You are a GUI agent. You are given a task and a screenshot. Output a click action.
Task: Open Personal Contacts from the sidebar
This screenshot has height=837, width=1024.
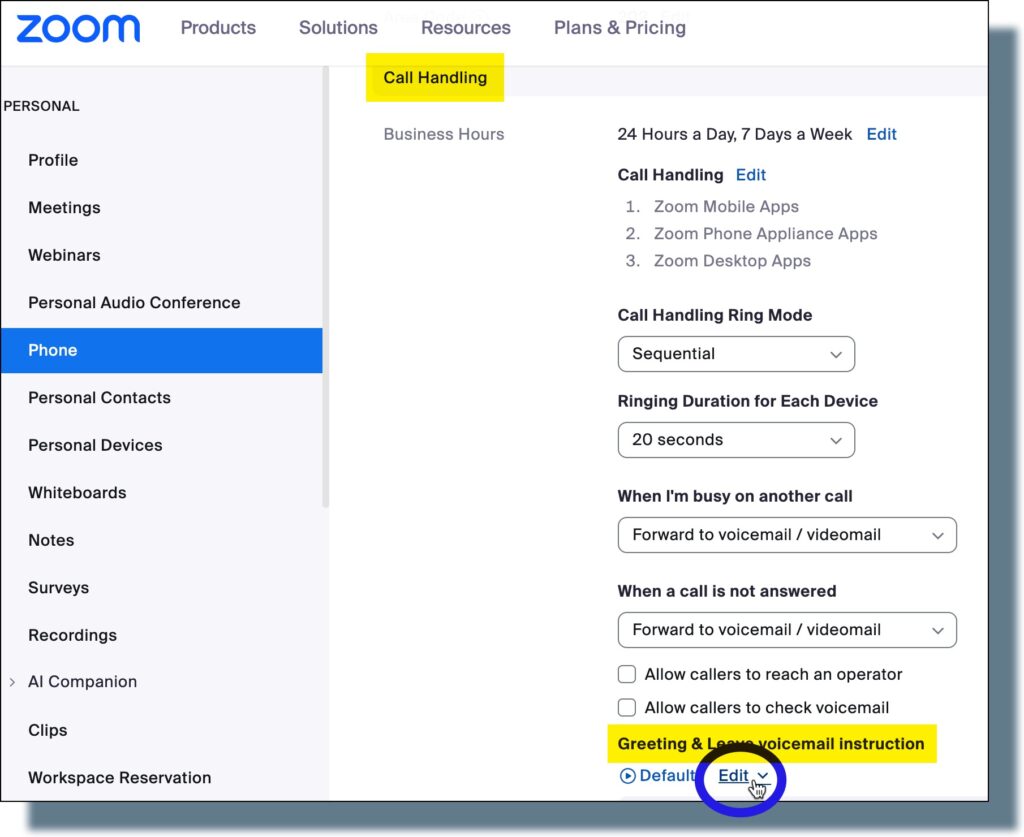[99, 397]
